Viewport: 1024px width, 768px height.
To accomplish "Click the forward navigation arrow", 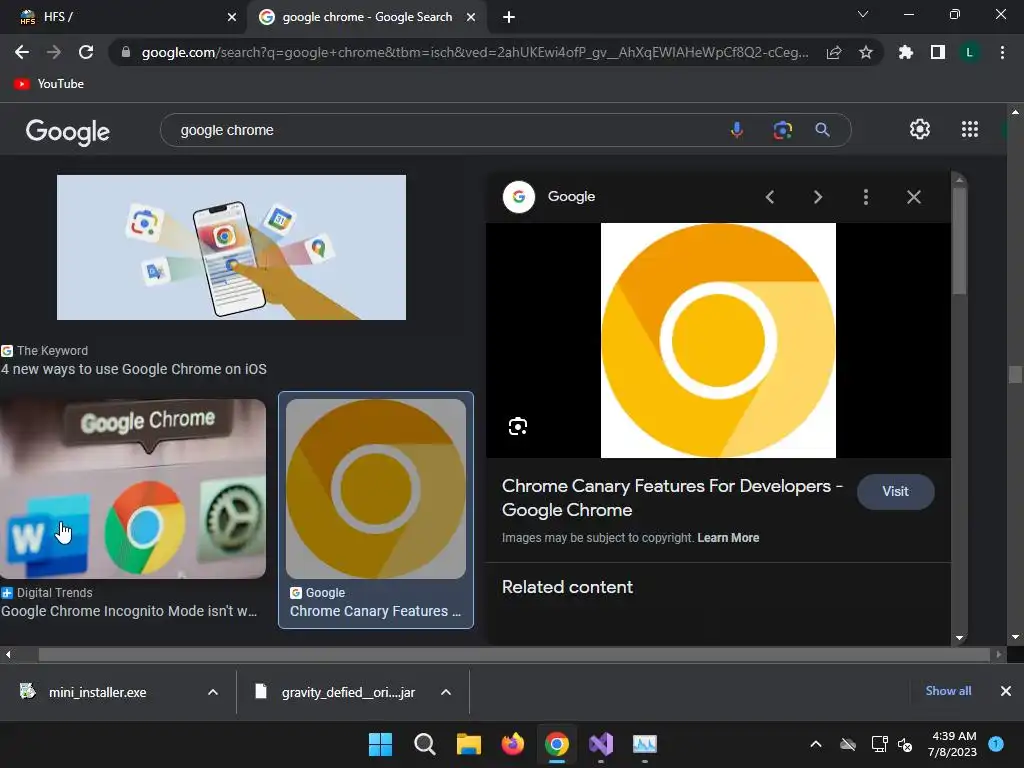I will (x=54, y=52).
